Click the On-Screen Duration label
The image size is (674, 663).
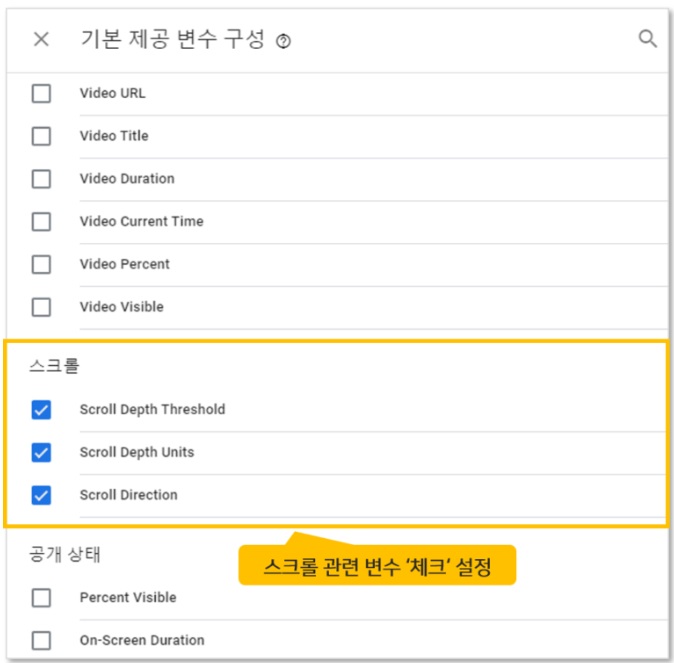coord(142,640)
